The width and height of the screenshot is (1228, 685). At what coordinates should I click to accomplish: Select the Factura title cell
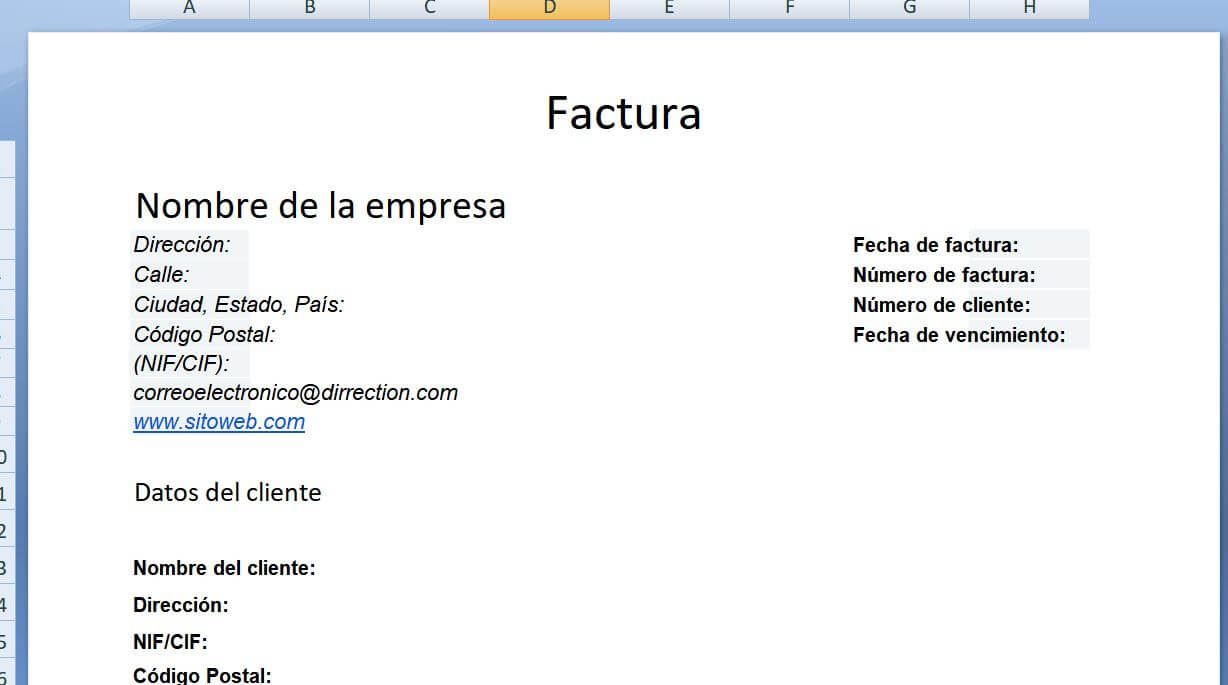(x=623, y=113)
